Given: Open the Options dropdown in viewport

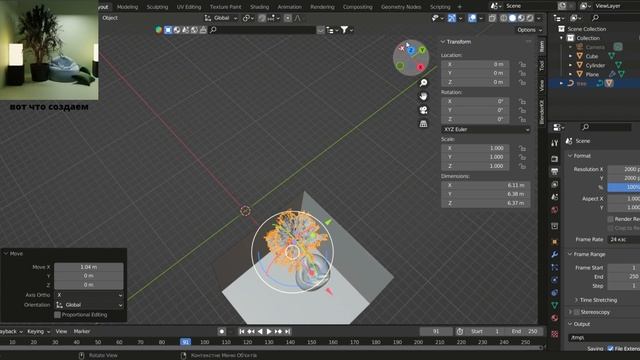Looking at the screenshot, I should pyautogui.click(x=530, y=30).
